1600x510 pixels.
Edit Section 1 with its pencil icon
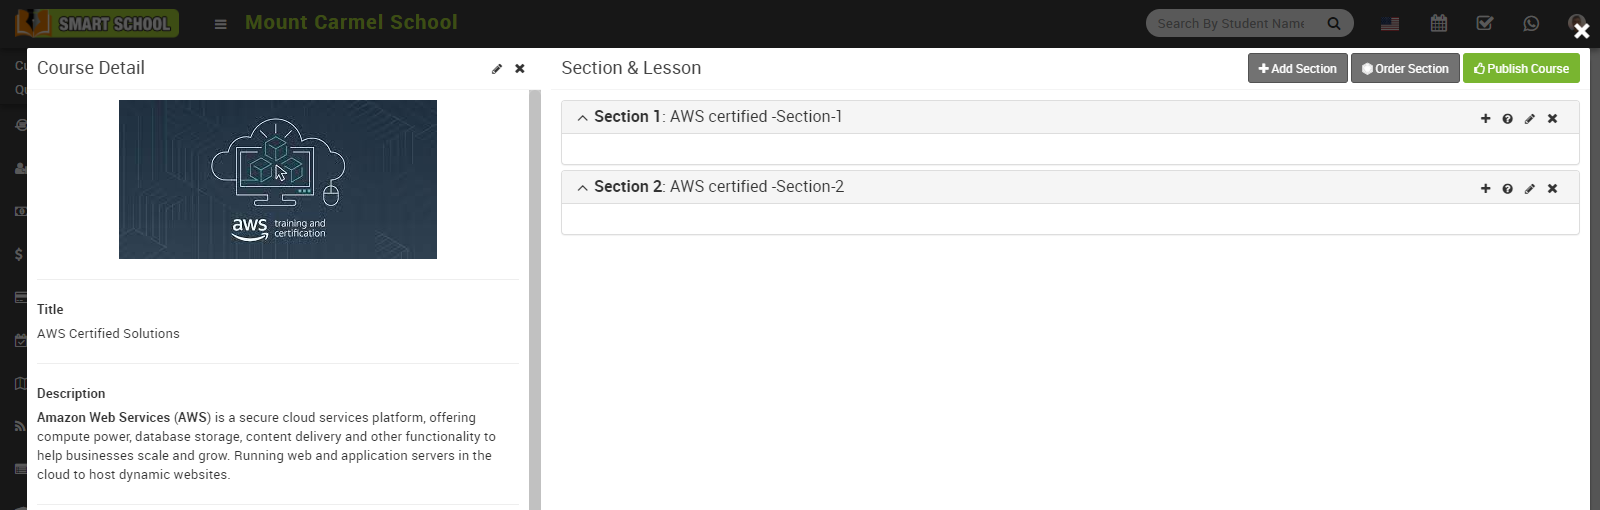point(1529,118)
